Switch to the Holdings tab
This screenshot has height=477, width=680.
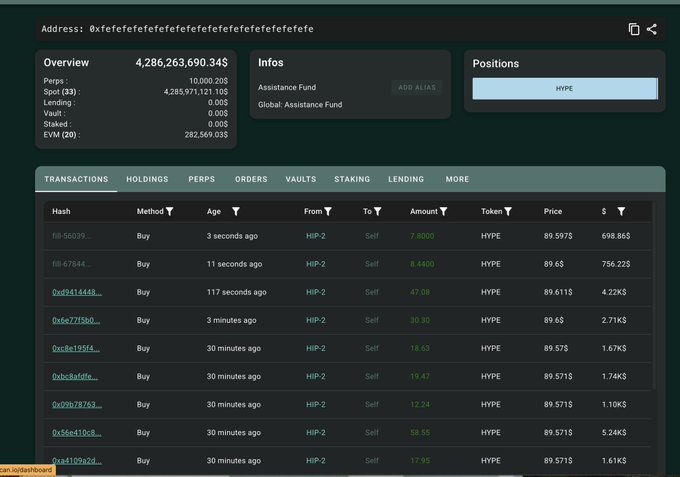click(147, 179)
